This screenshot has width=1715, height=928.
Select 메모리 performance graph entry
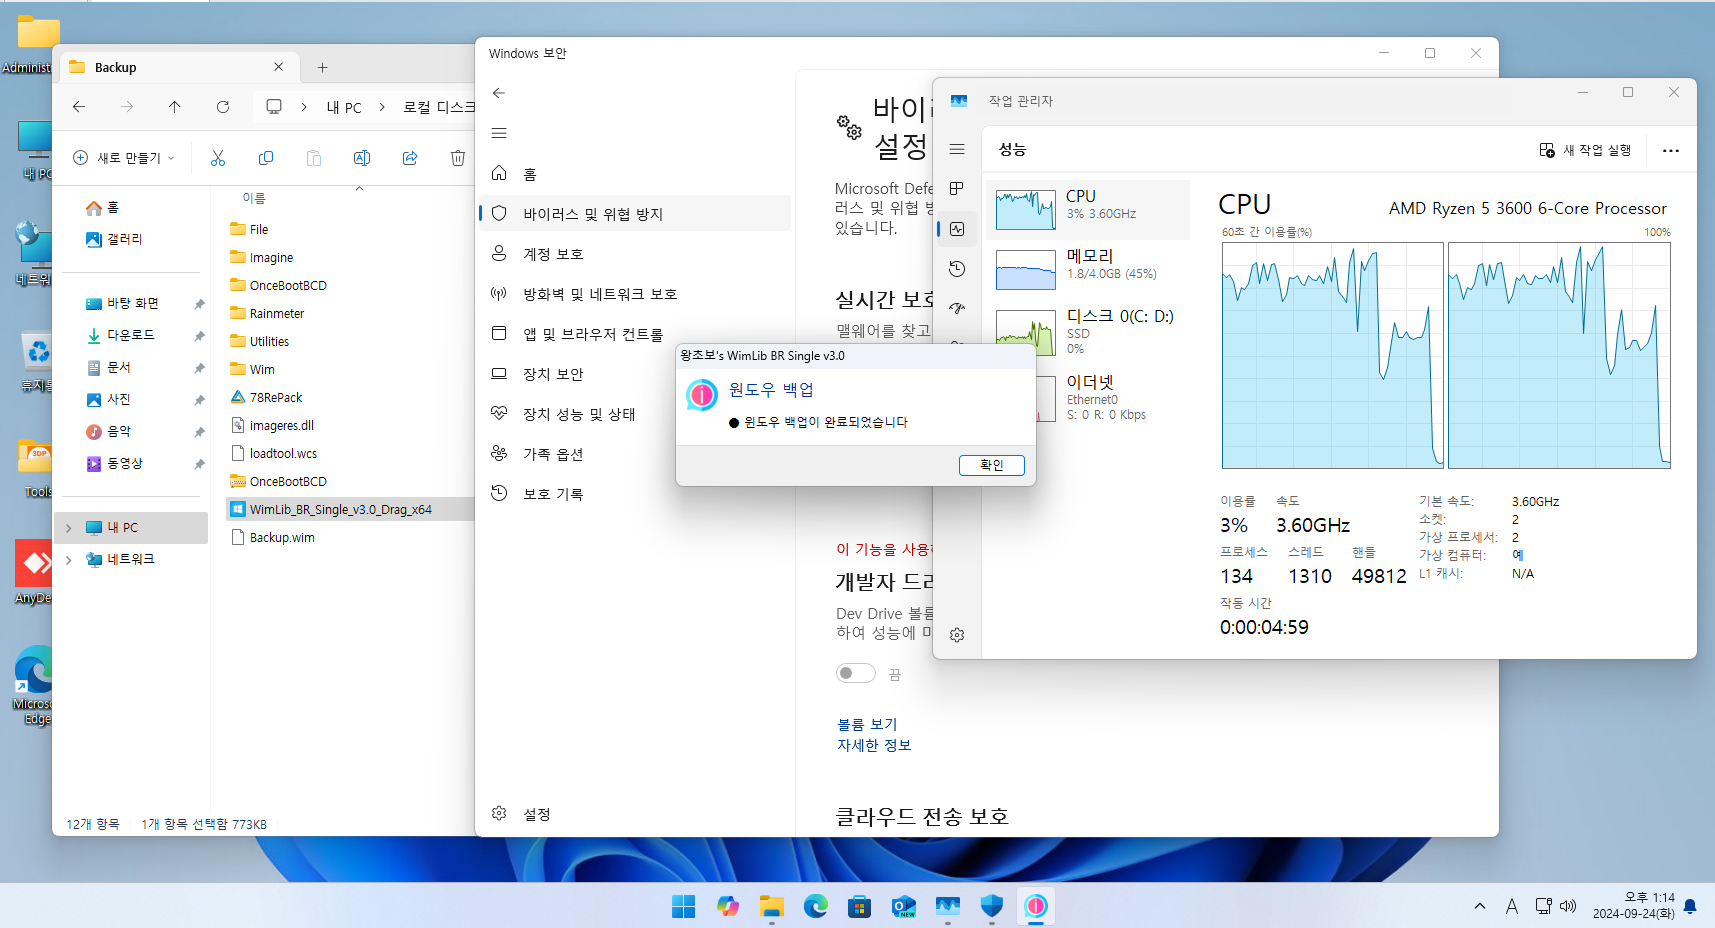pos(1088,270)
